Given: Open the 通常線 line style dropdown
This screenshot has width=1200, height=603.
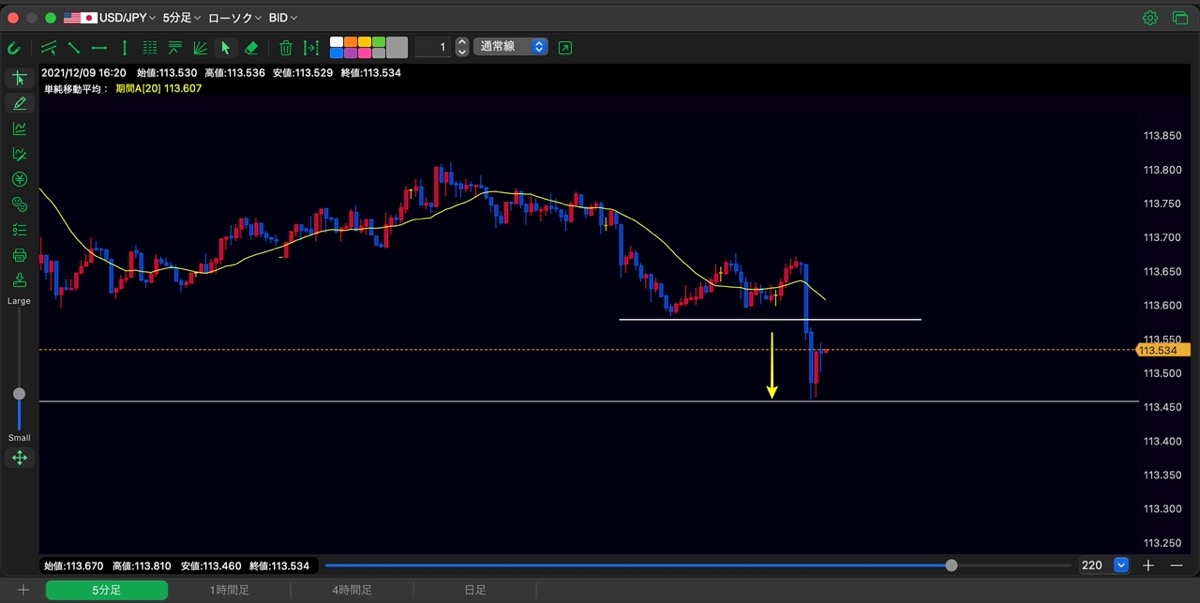Looking at the screenshot, I should click(510, 47).
